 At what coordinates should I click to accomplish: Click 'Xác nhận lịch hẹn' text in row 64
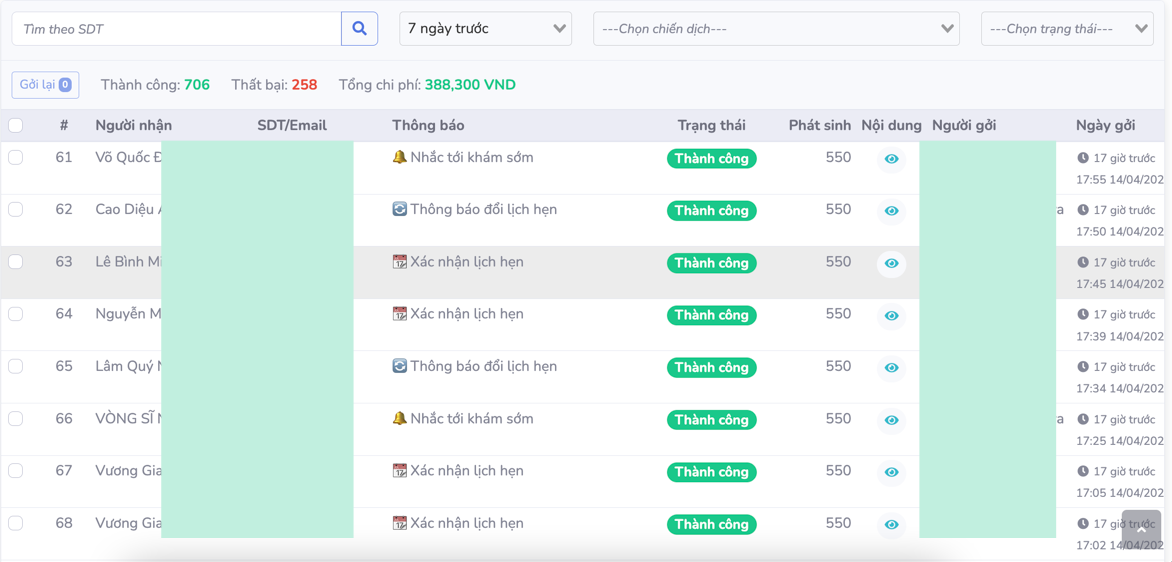(x=467, y=314)
